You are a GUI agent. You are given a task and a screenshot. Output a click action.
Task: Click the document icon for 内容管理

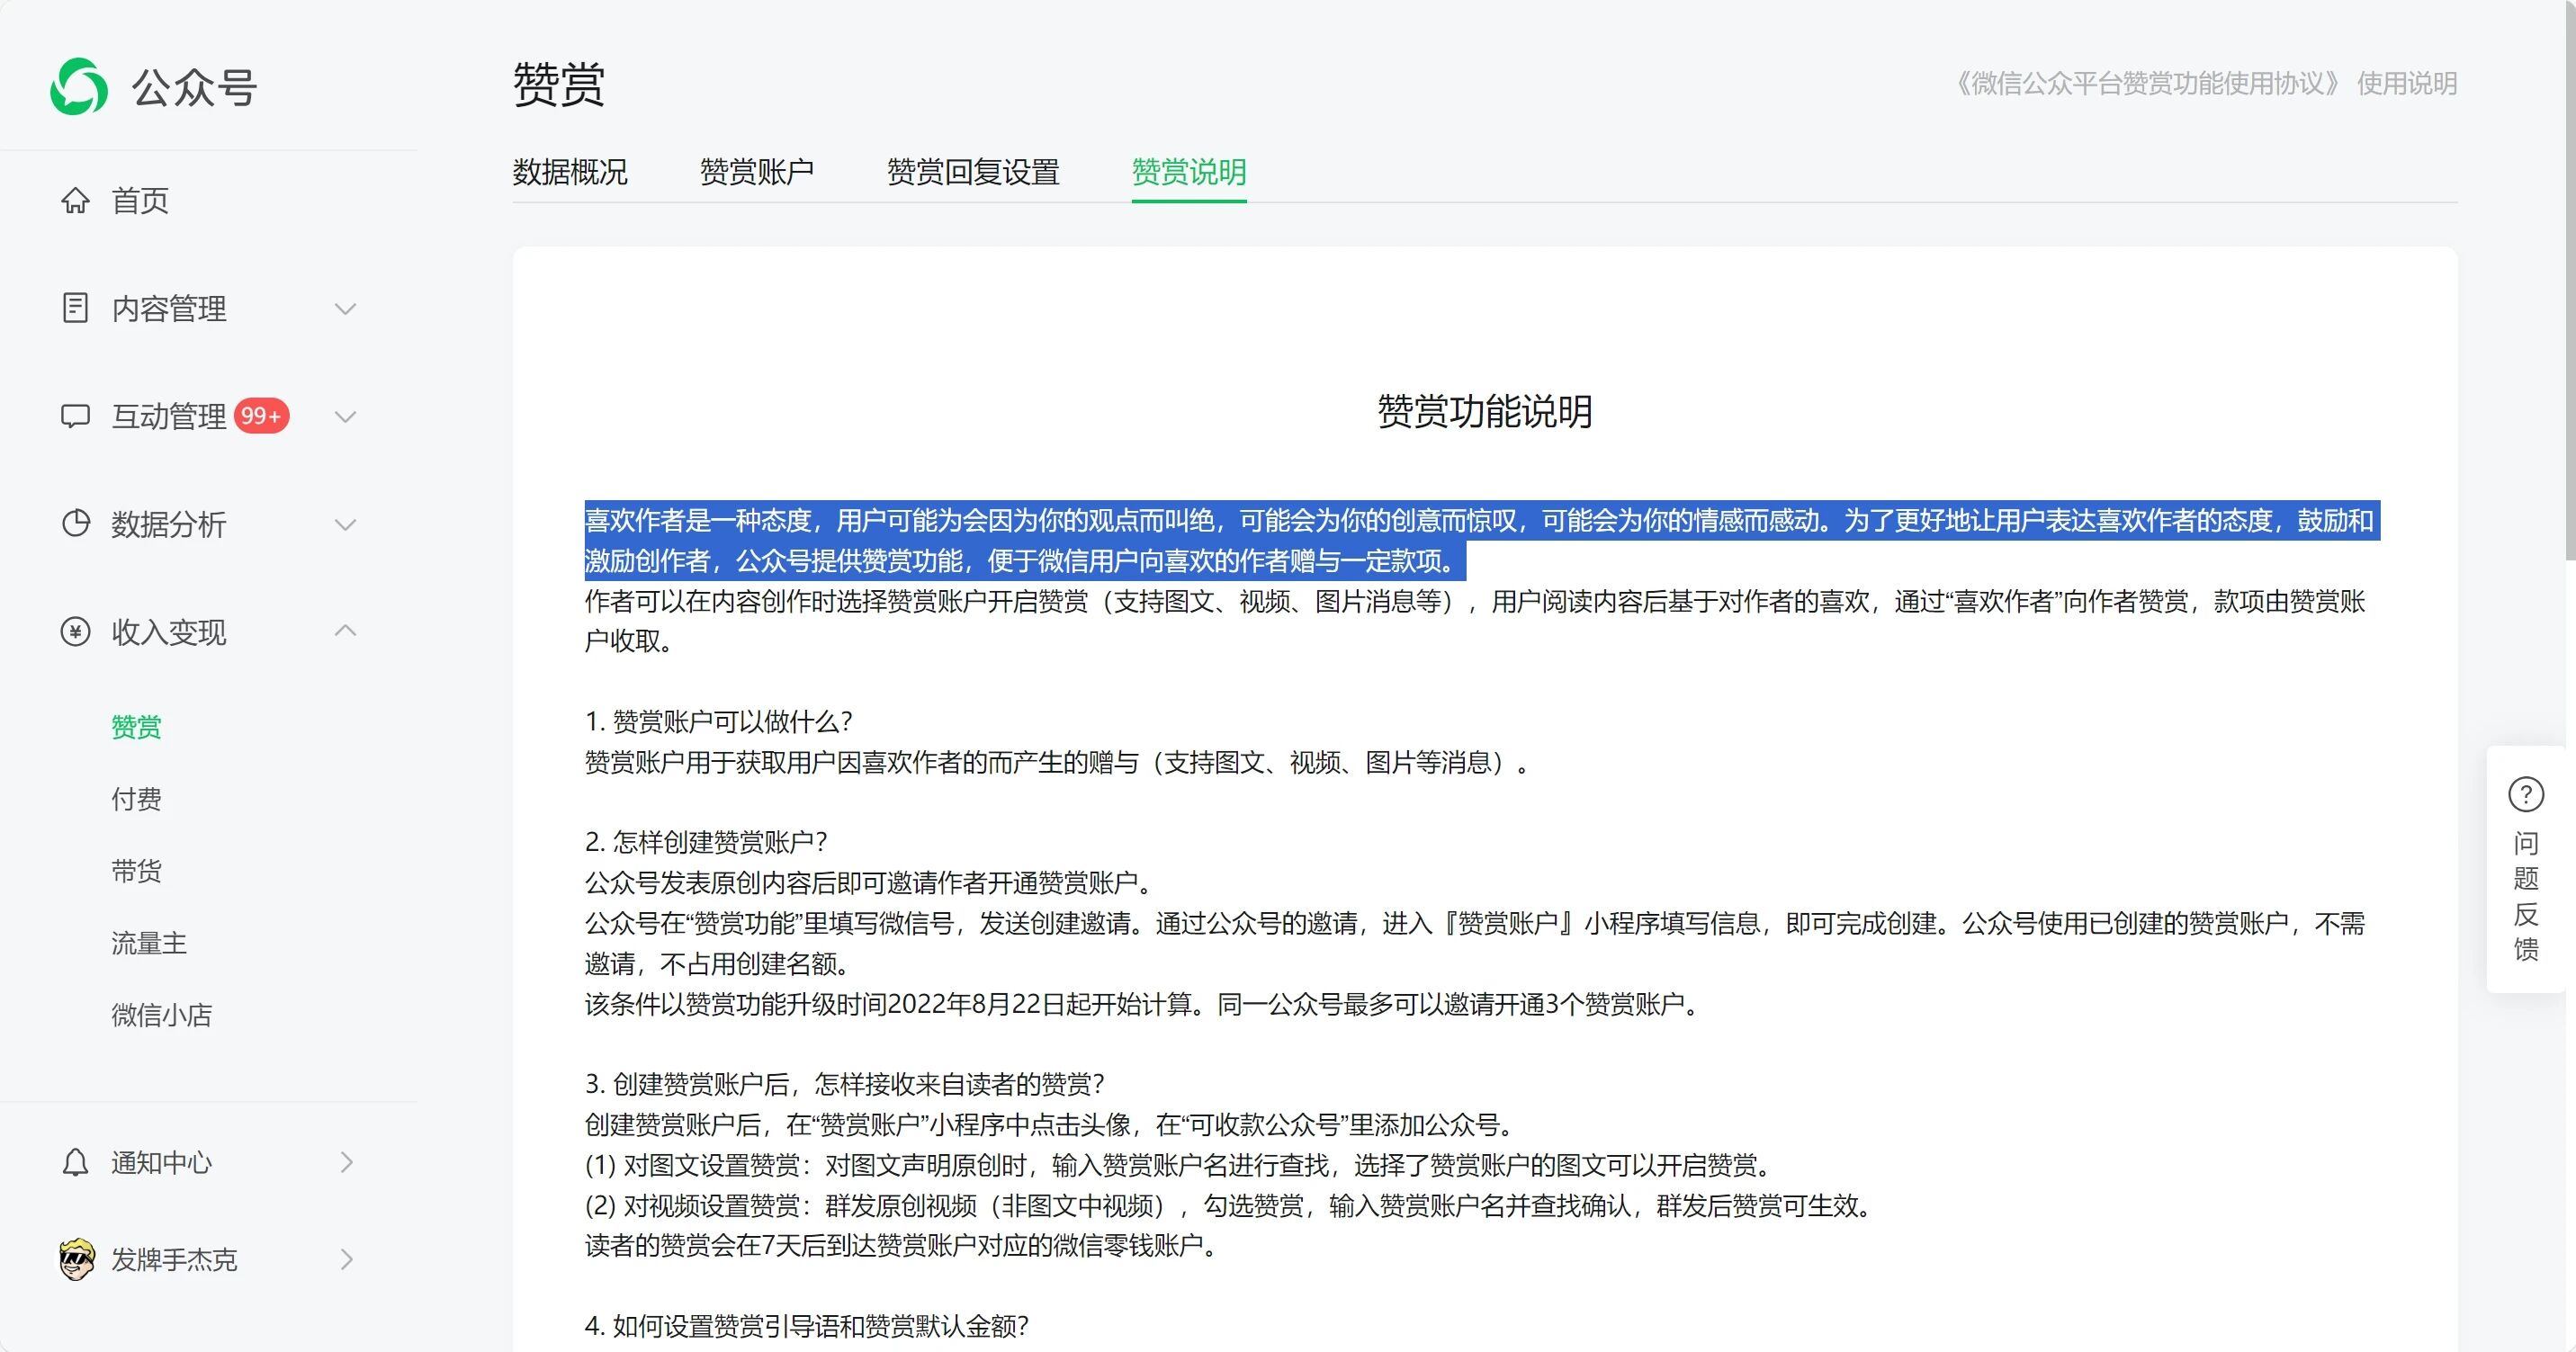(x=75, y=308)
